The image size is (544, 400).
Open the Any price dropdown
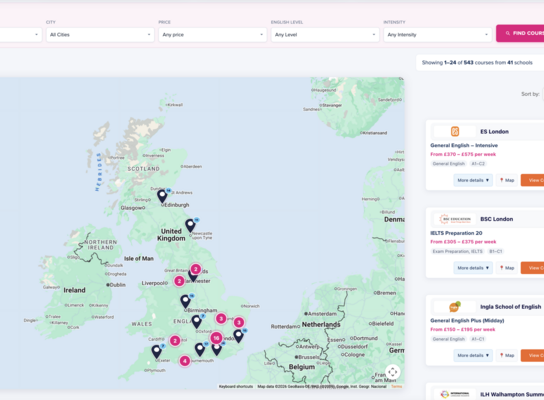tap(213, 35)
